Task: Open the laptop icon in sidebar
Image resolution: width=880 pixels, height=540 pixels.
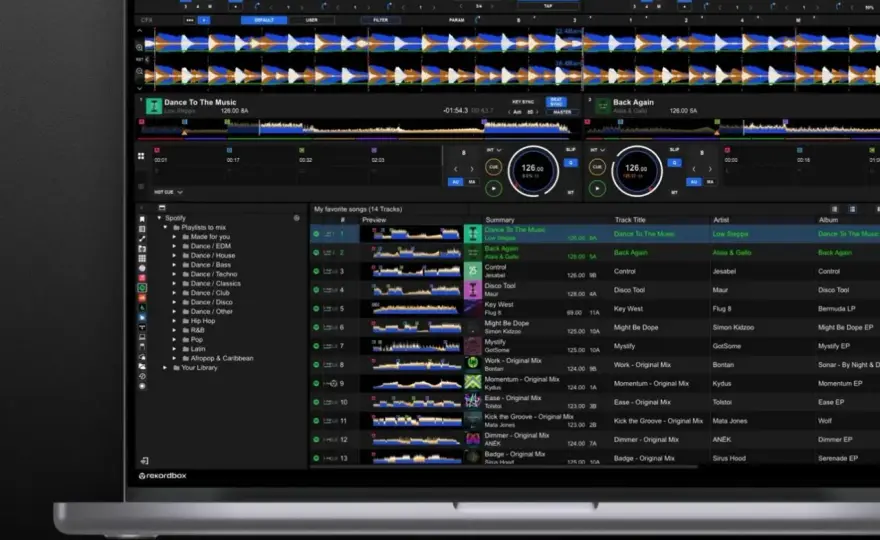Action: point(142,337)
